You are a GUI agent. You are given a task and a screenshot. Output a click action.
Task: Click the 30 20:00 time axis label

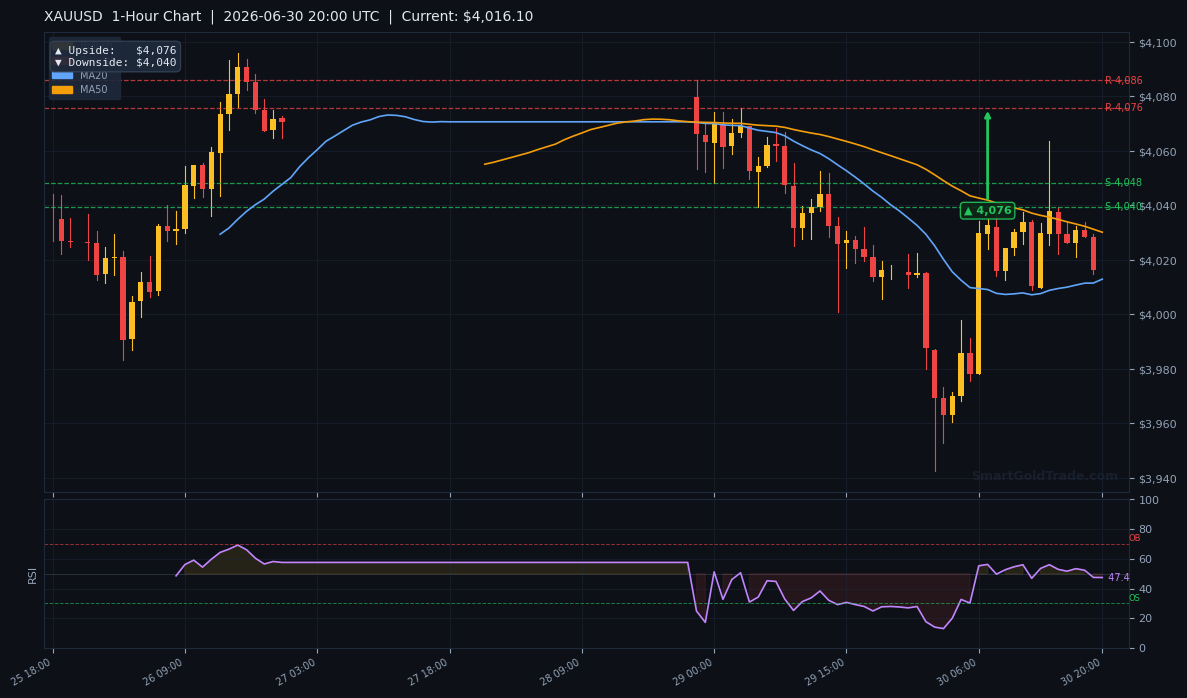(x=1082, y=672)
